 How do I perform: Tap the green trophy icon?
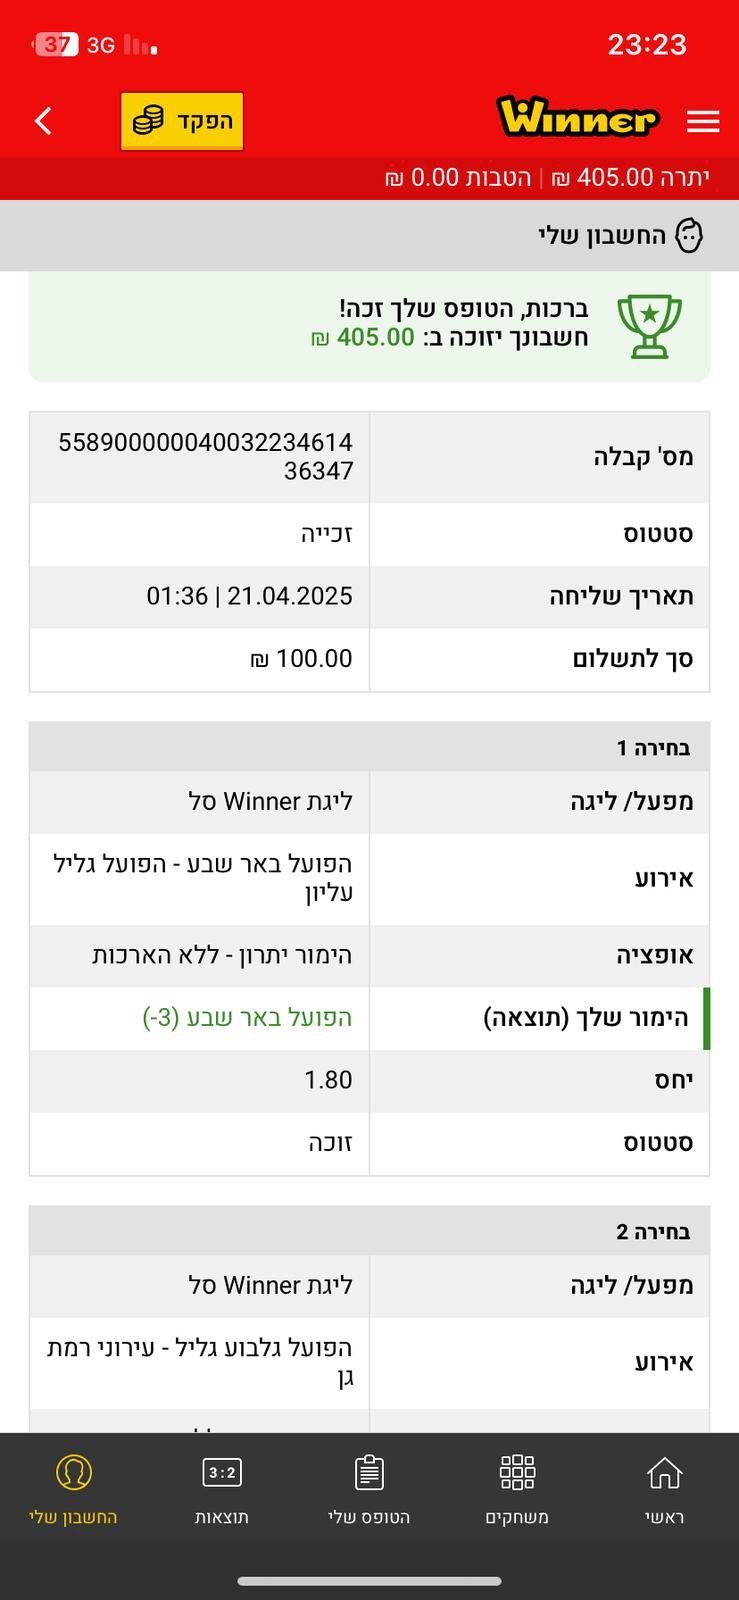(649, 326)
